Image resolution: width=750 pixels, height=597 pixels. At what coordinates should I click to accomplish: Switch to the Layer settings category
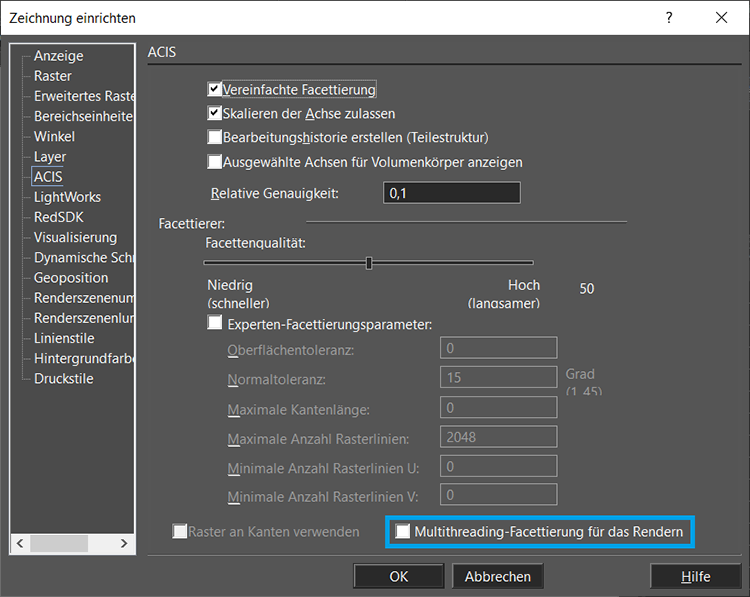tap(50, 157)
